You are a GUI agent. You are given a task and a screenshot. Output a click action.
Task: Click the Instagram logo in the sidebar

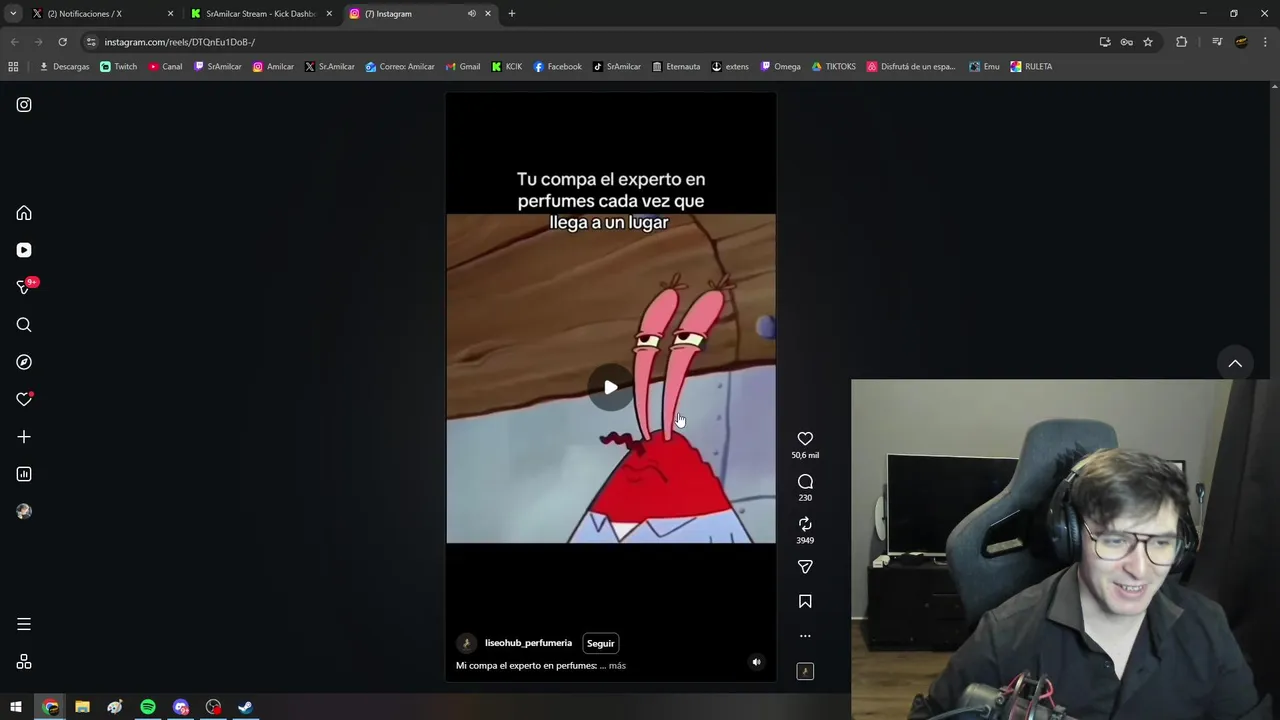tap(24, 105)
